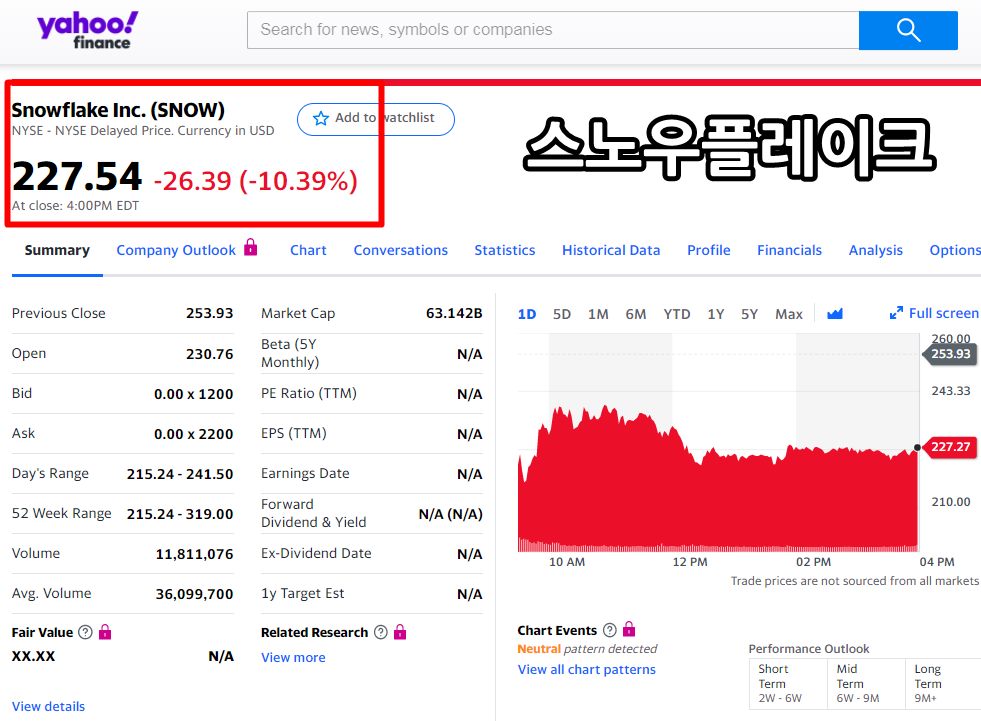Click the full screen expand arrows icon
Viewport: 981px width, 721px height.
point(896,313)
